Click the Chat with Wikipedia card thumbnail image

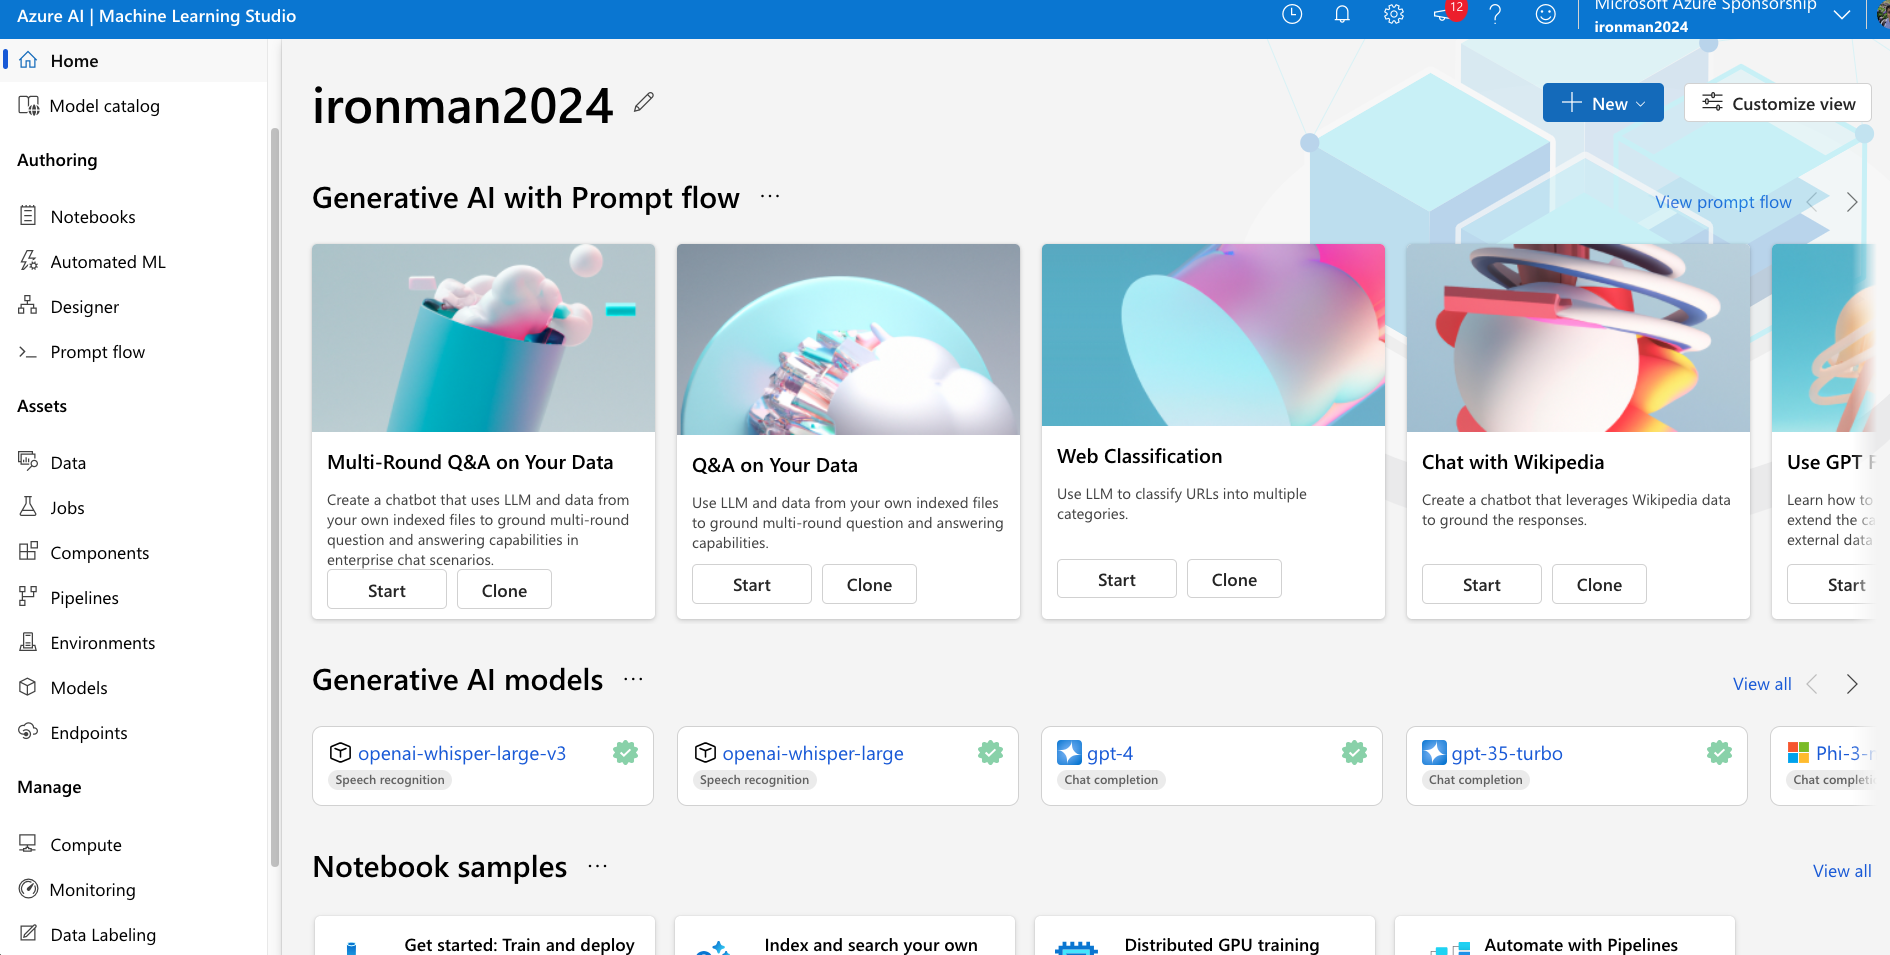click(1578, 338)
